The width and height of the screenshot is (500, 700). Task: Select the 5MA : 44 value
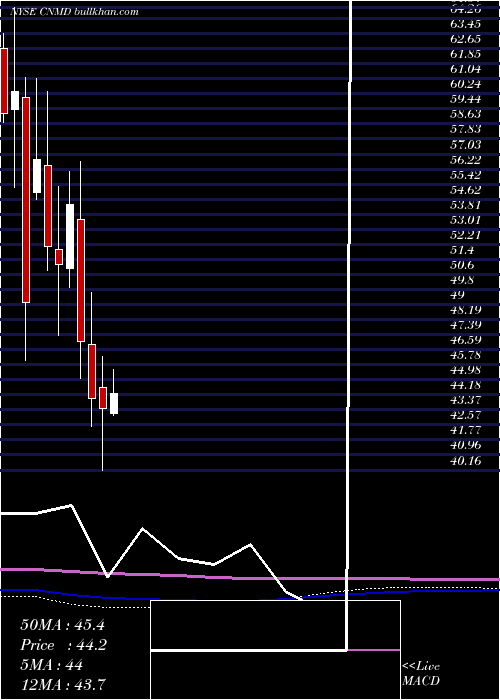[x=51, y=665]
